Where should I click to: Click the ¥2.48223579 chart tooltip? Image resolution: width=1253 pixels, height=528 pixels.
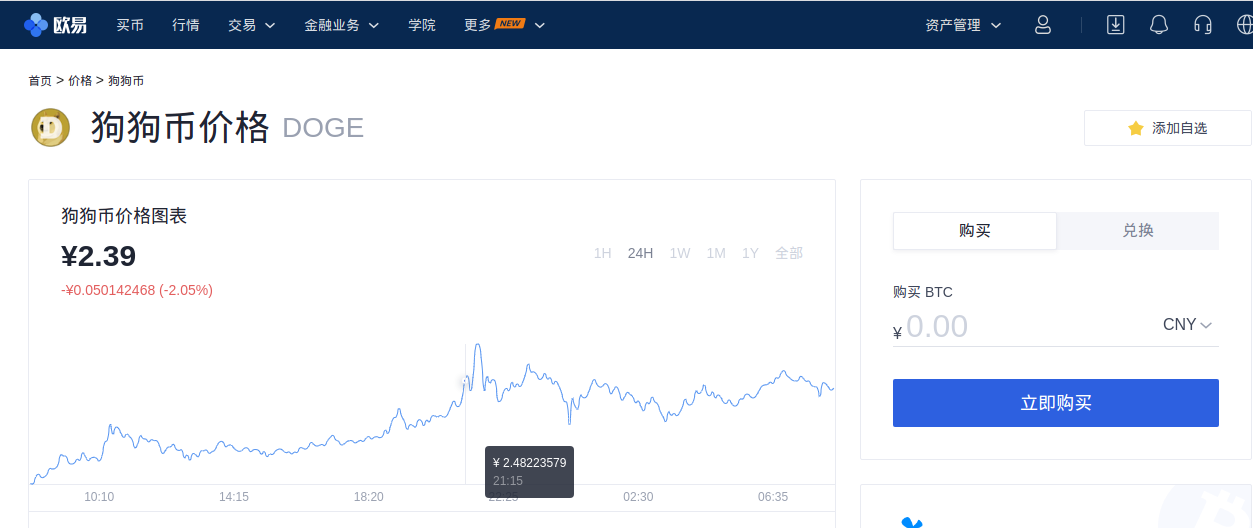point(529,472)
